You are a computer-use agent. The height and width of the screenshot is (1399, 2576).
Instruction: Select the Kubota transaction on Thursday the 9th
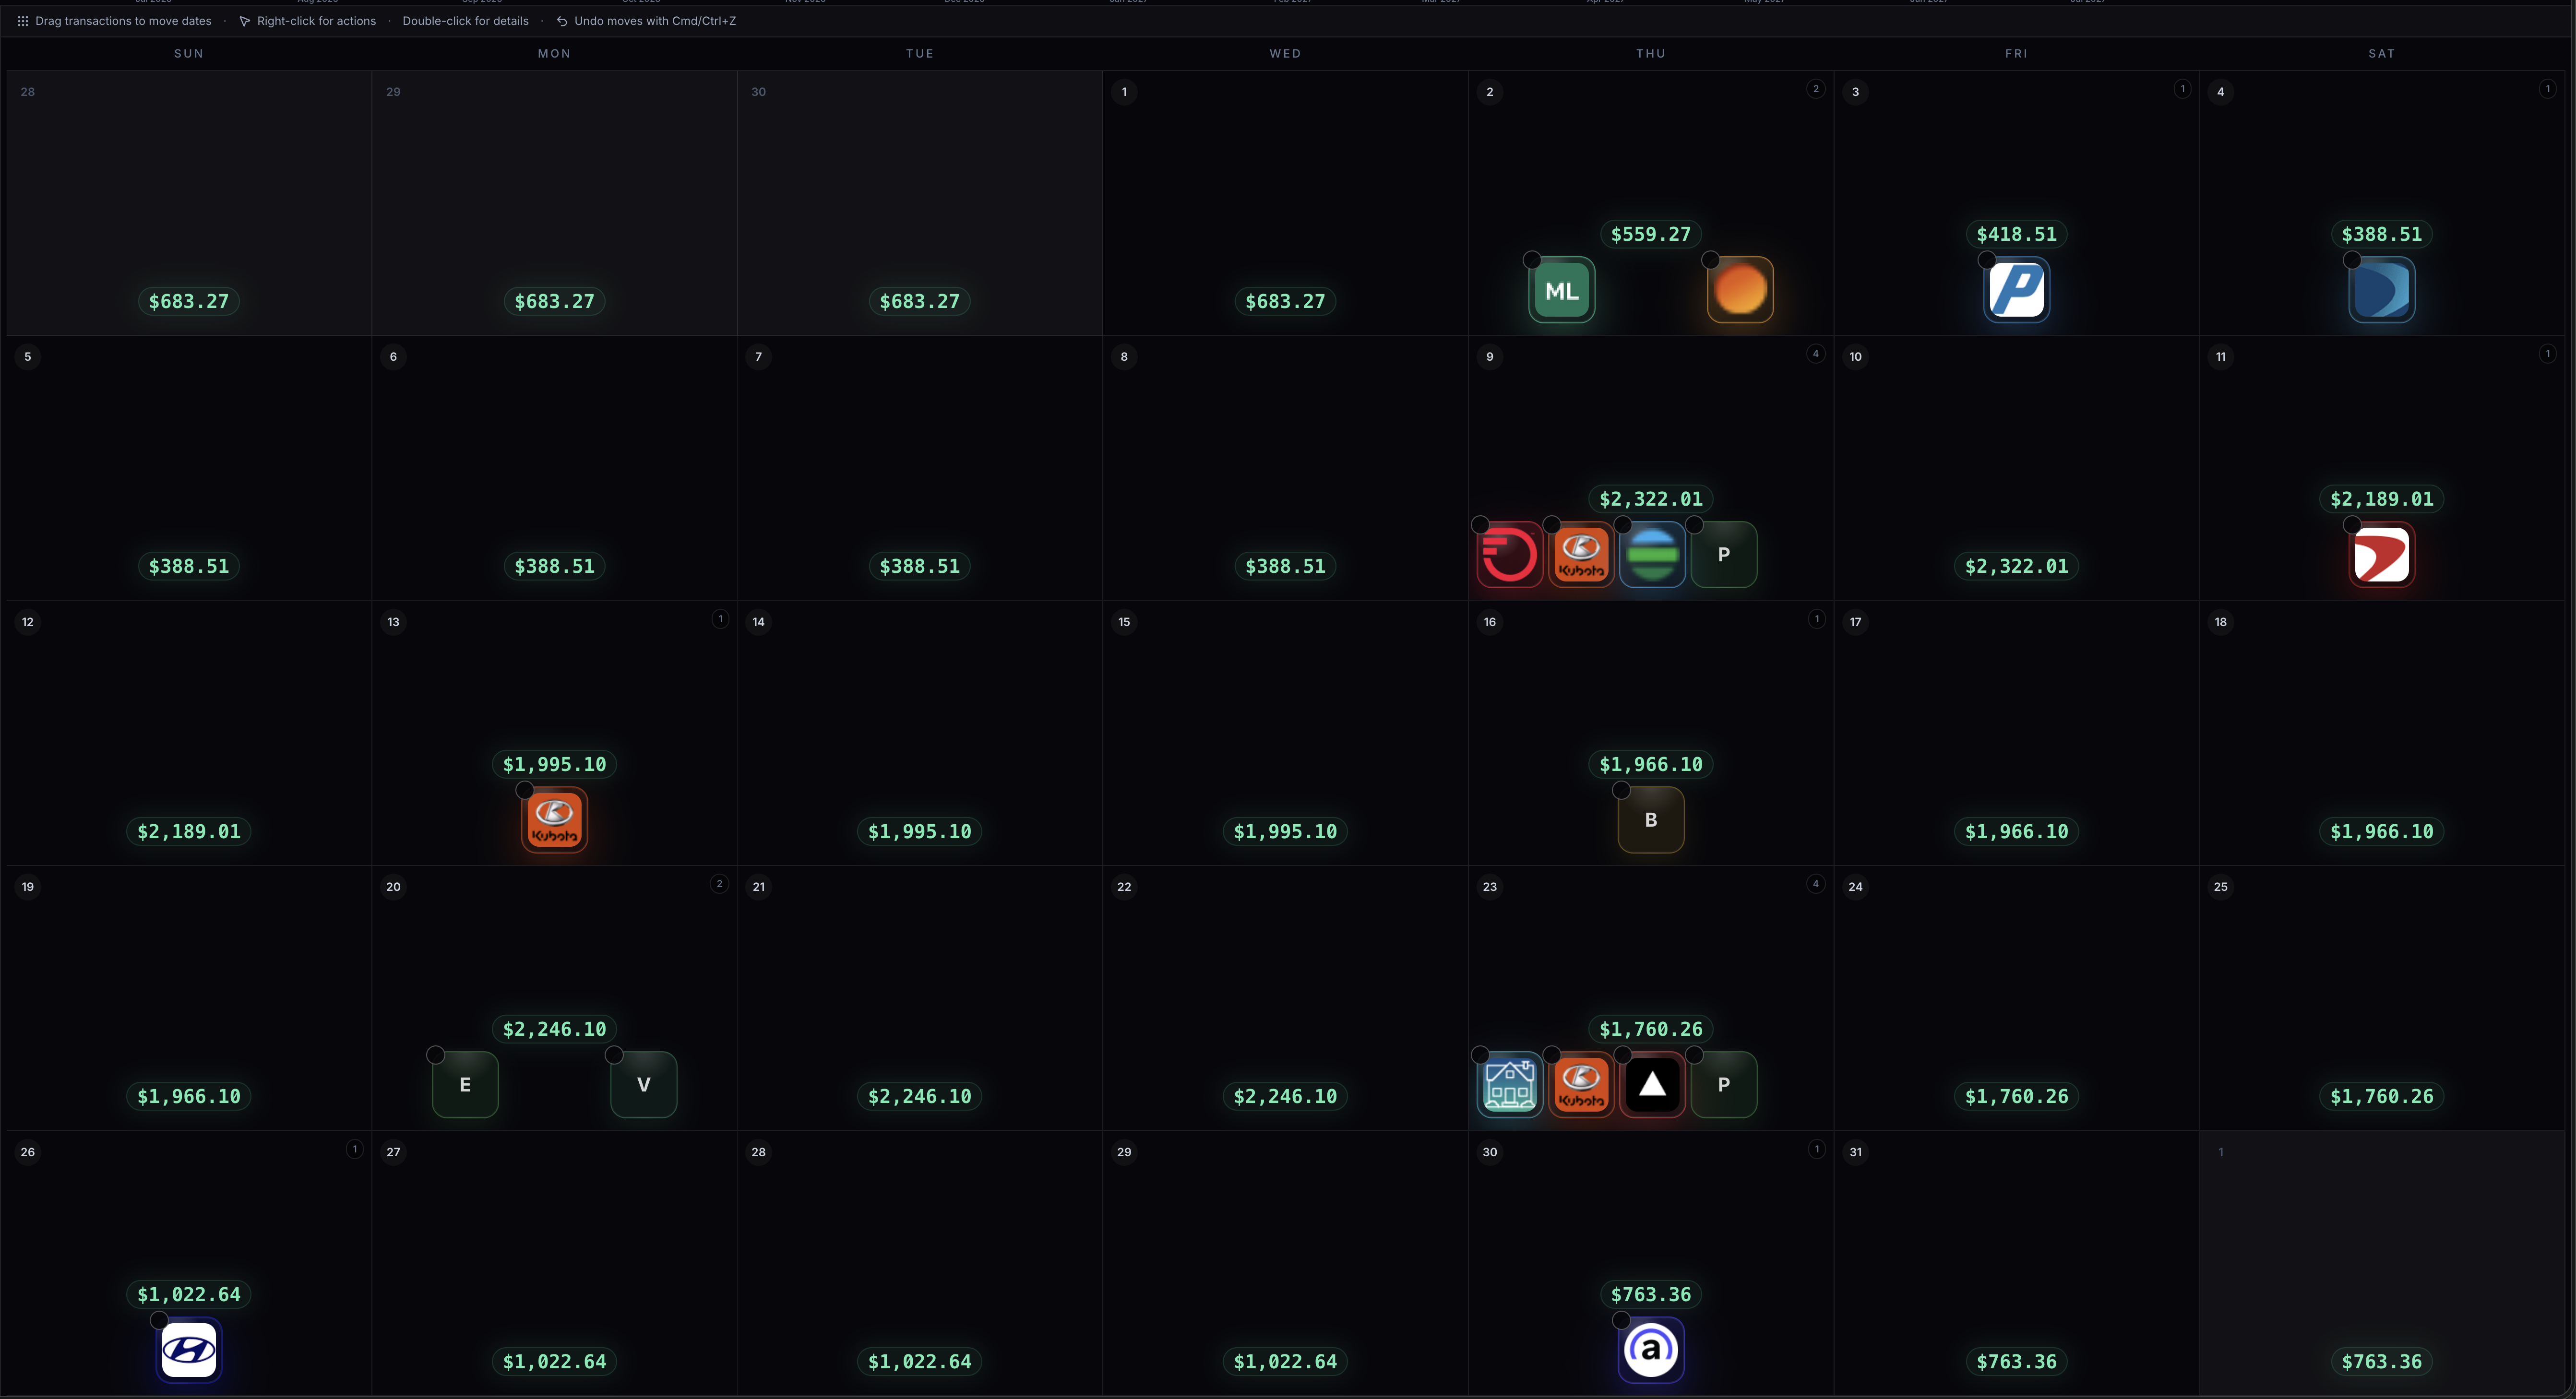1581,555
